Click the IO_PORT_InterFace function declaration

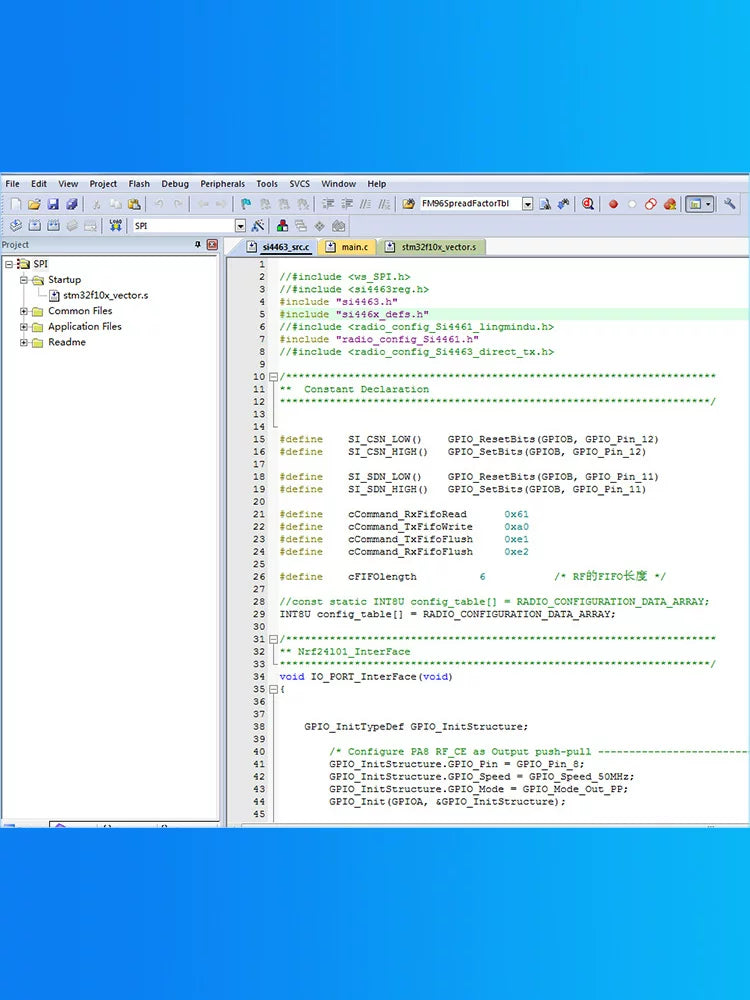(x=365, y=677)
